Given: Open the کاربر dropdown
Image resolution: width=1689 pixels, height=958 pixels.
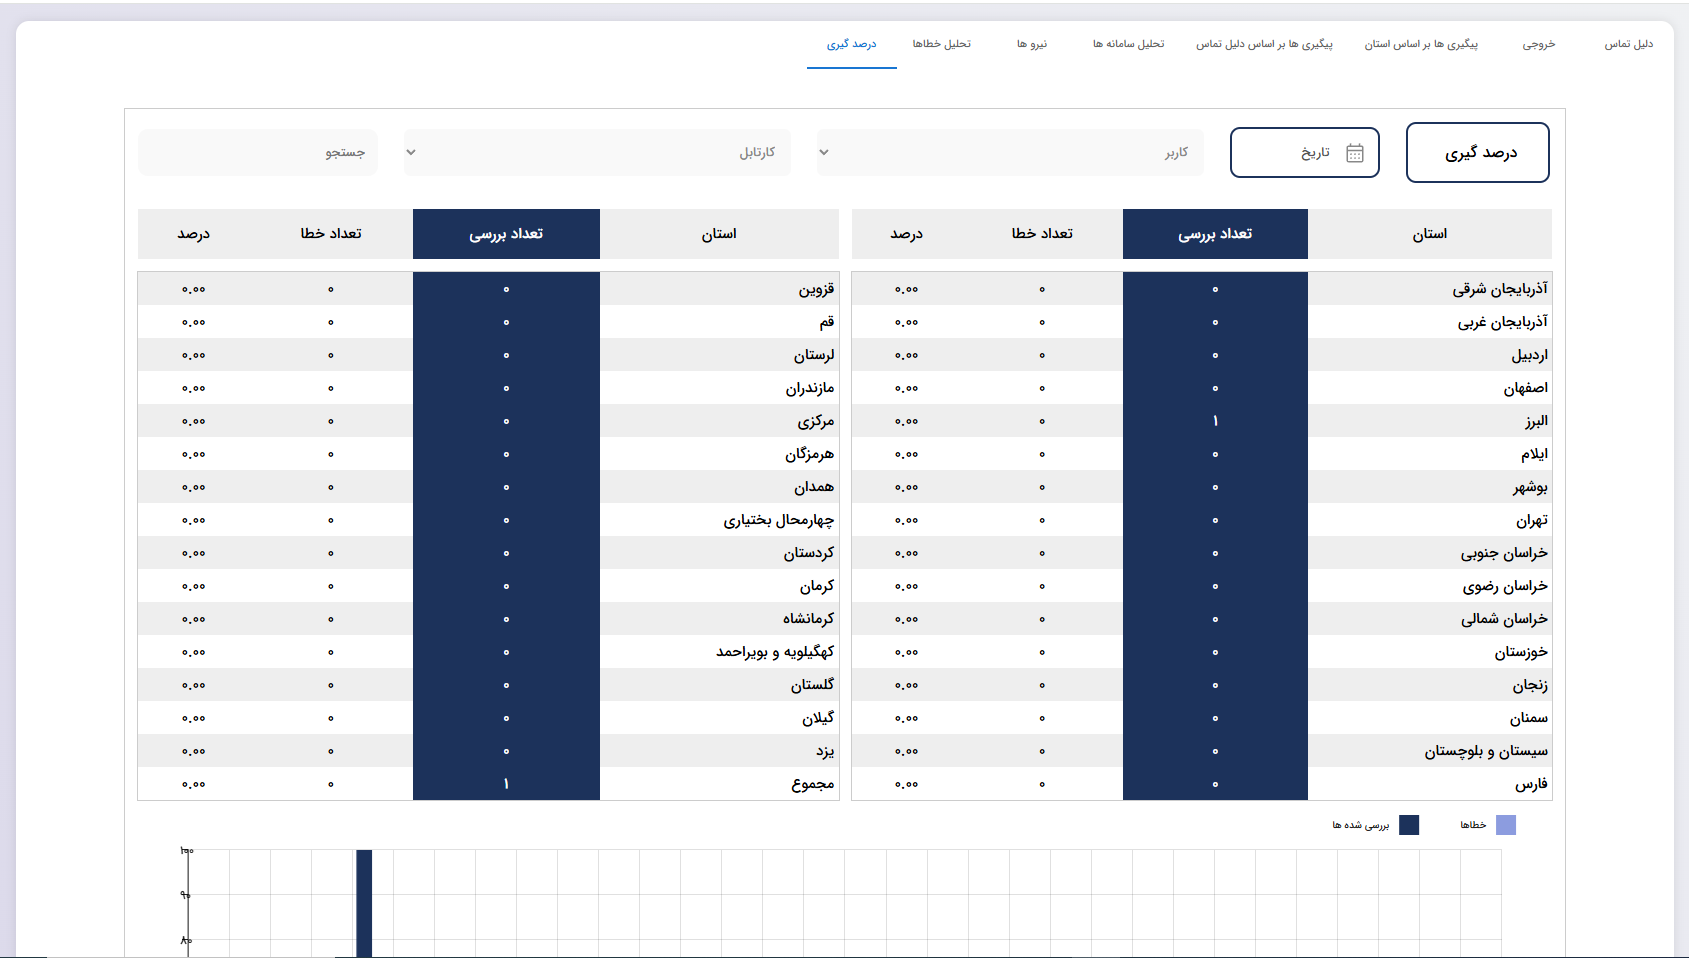Looking at the screenshot, I should [1010, 152].
